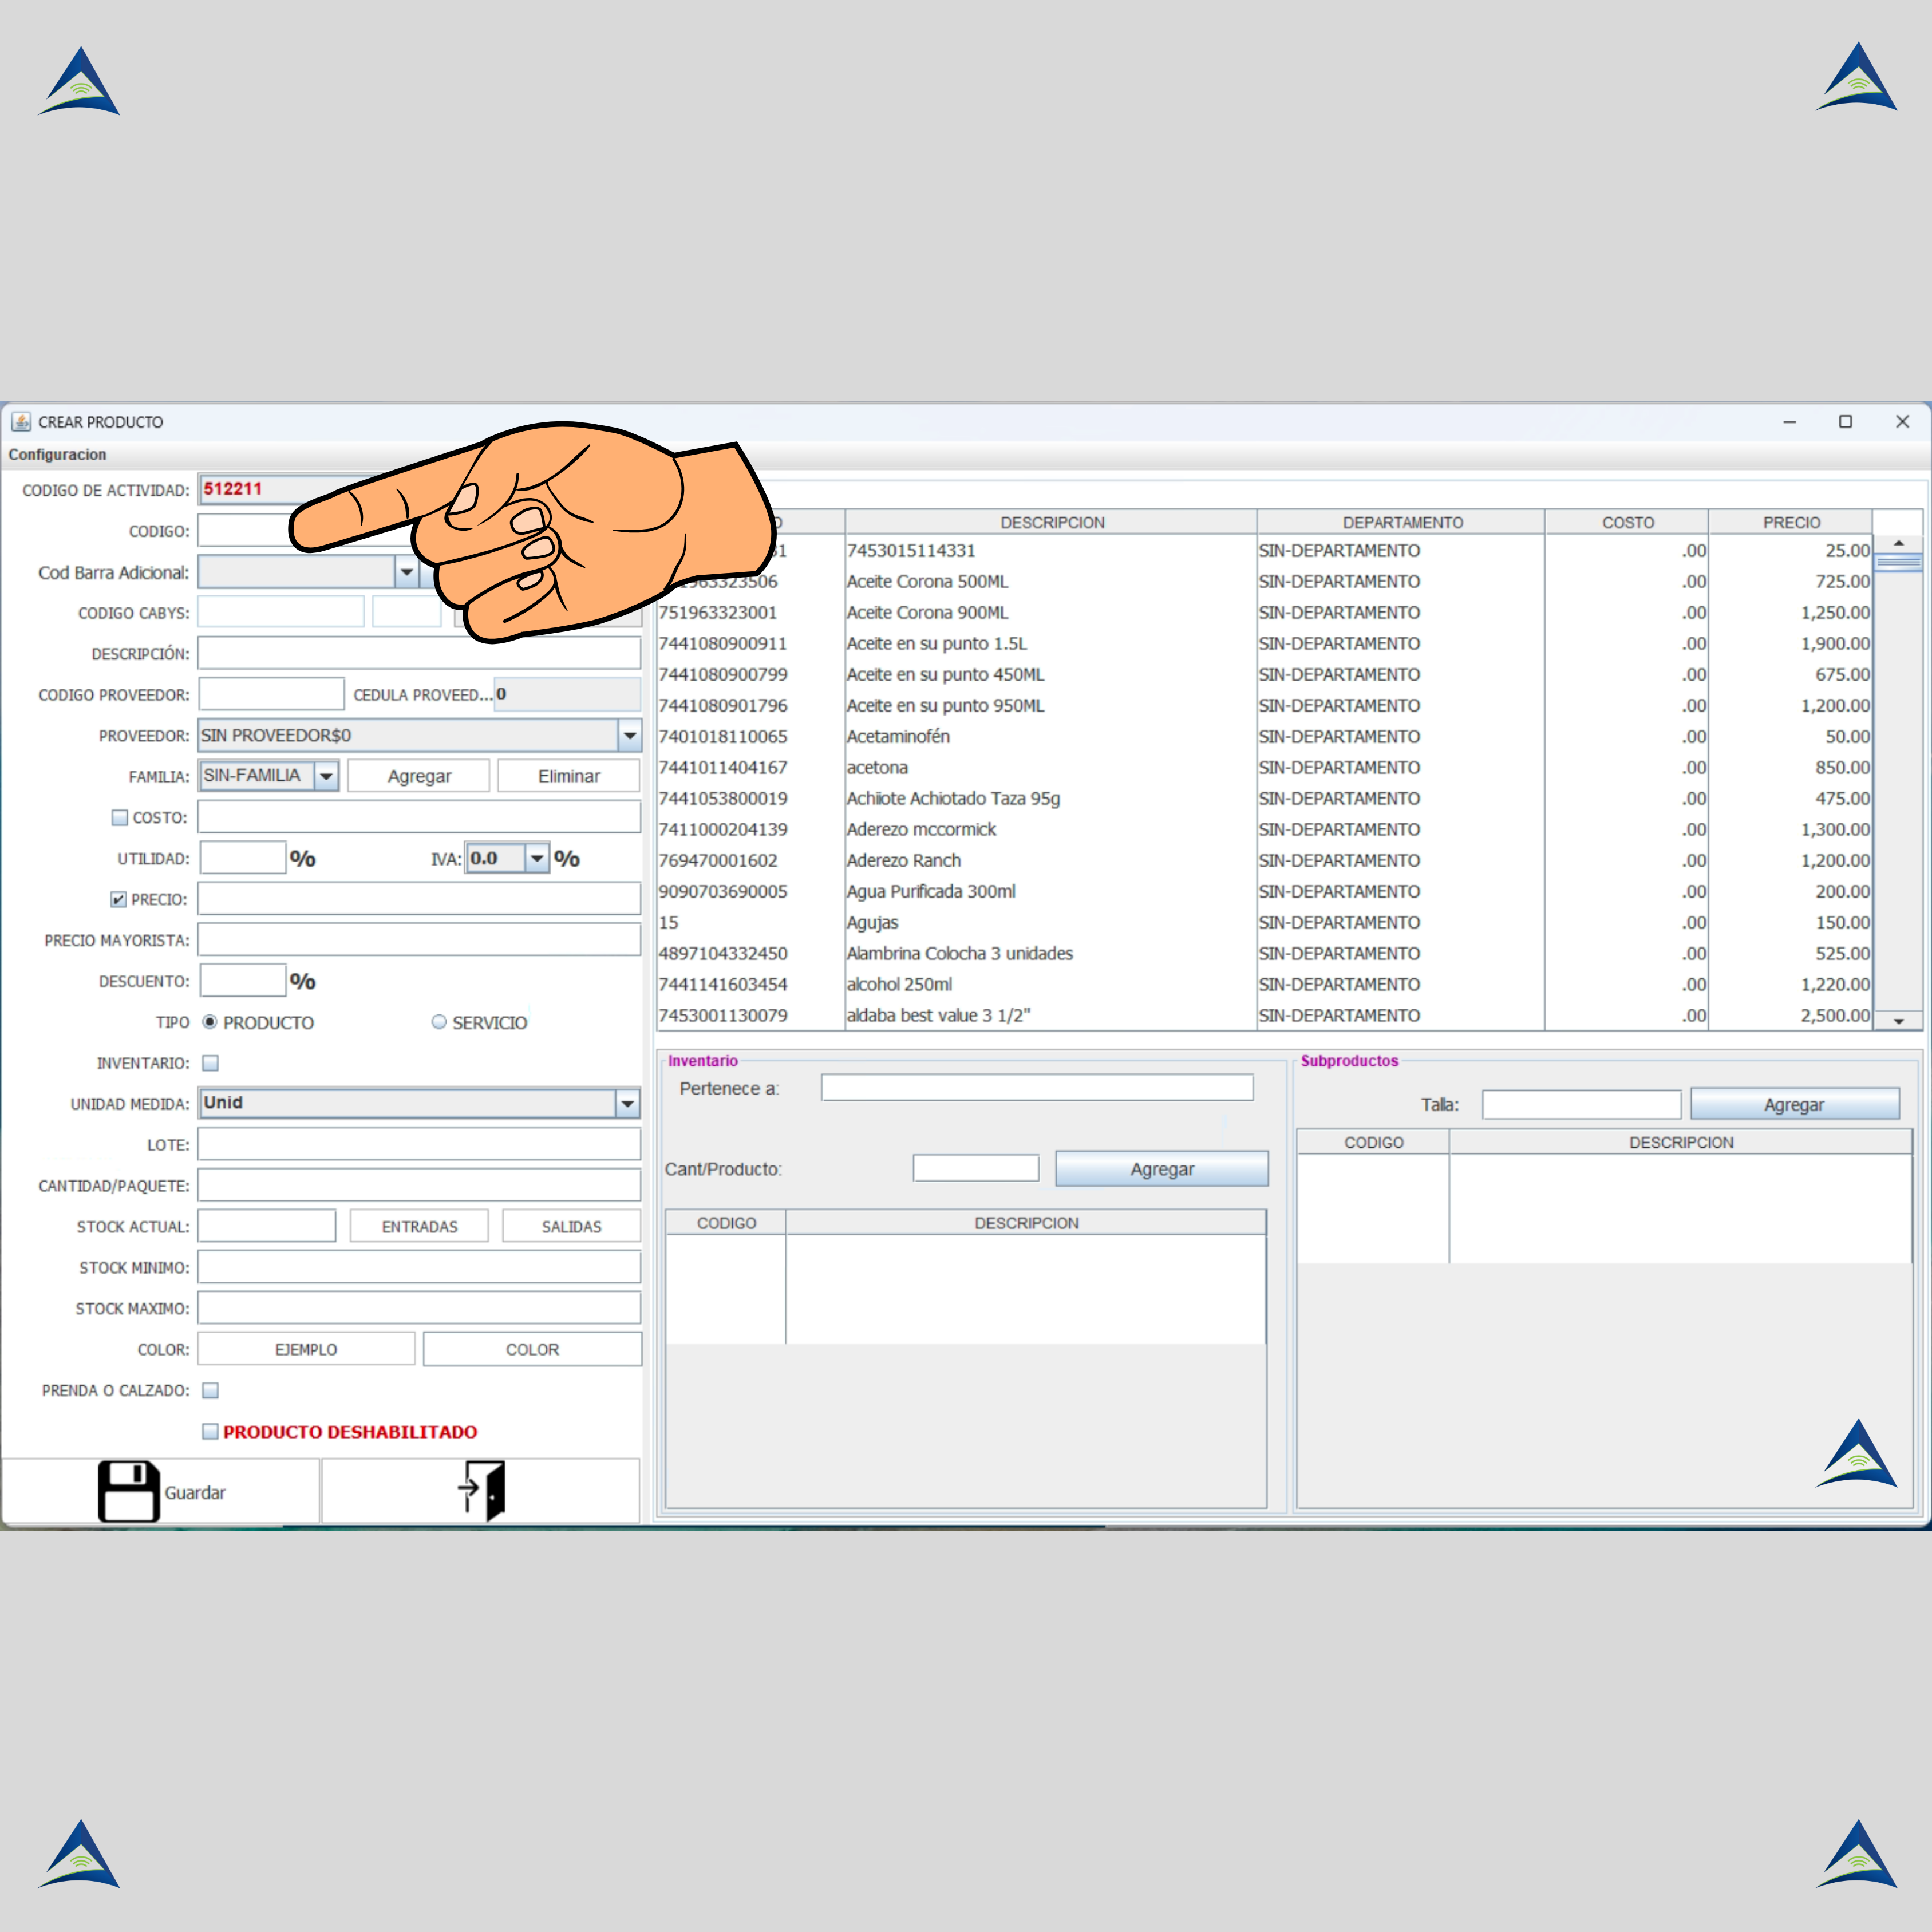Click the PRECIO MAYORISTA field
The width and height of the screenshot is (1932, 1932).
pyautogui.click(x=419, y=940)
